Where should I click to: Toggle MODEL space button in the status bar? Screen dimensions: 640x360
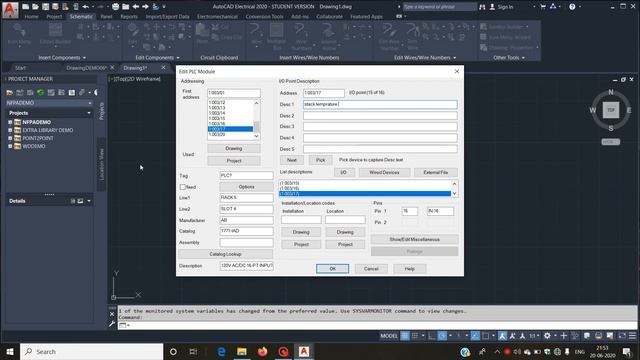389,336
